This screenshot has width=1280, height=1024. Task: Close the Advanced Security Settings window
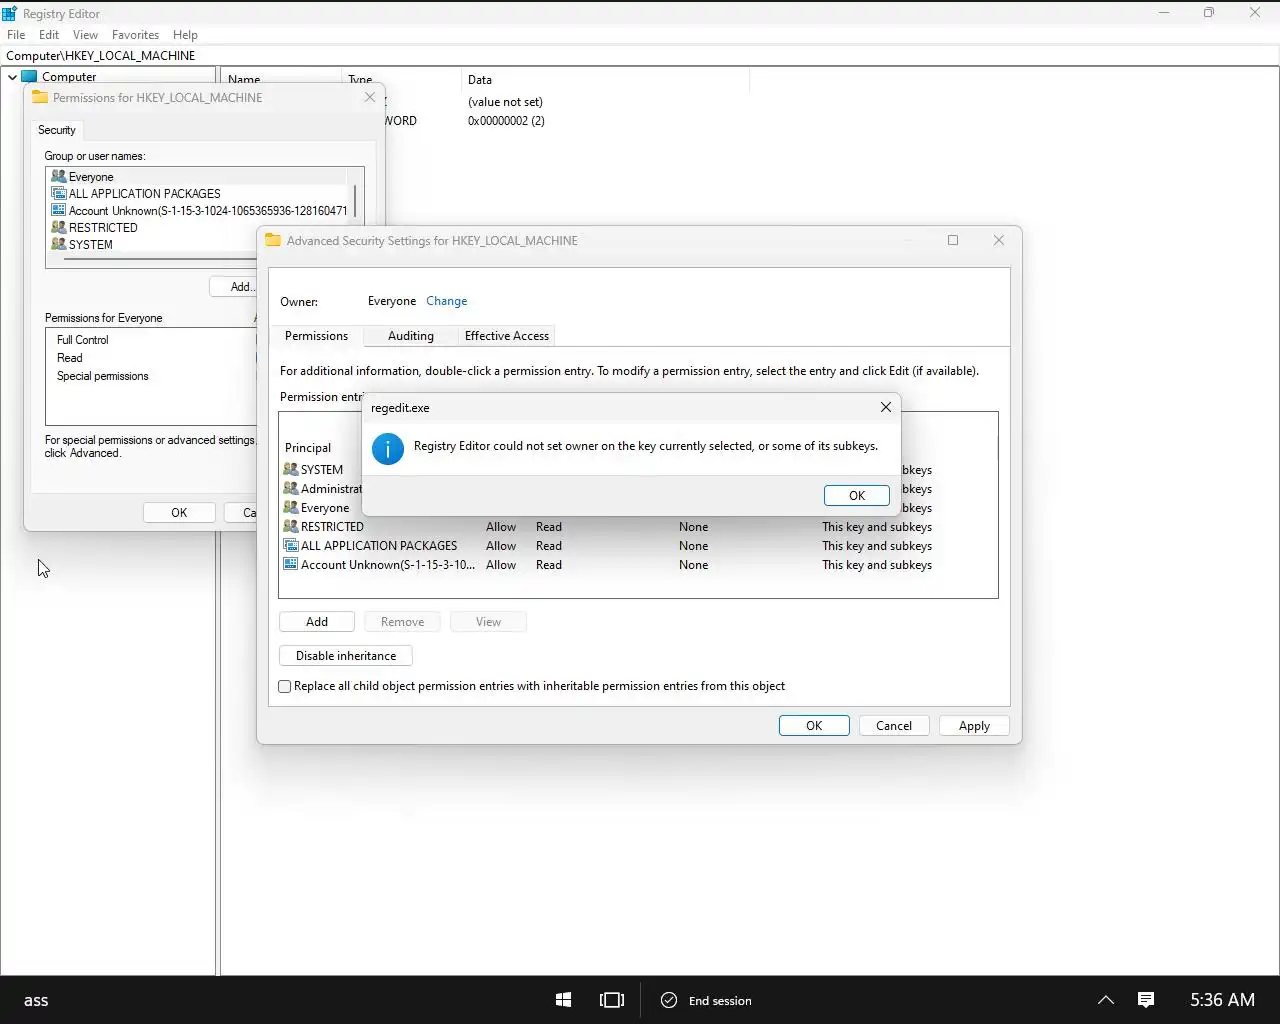click(998, 240)
